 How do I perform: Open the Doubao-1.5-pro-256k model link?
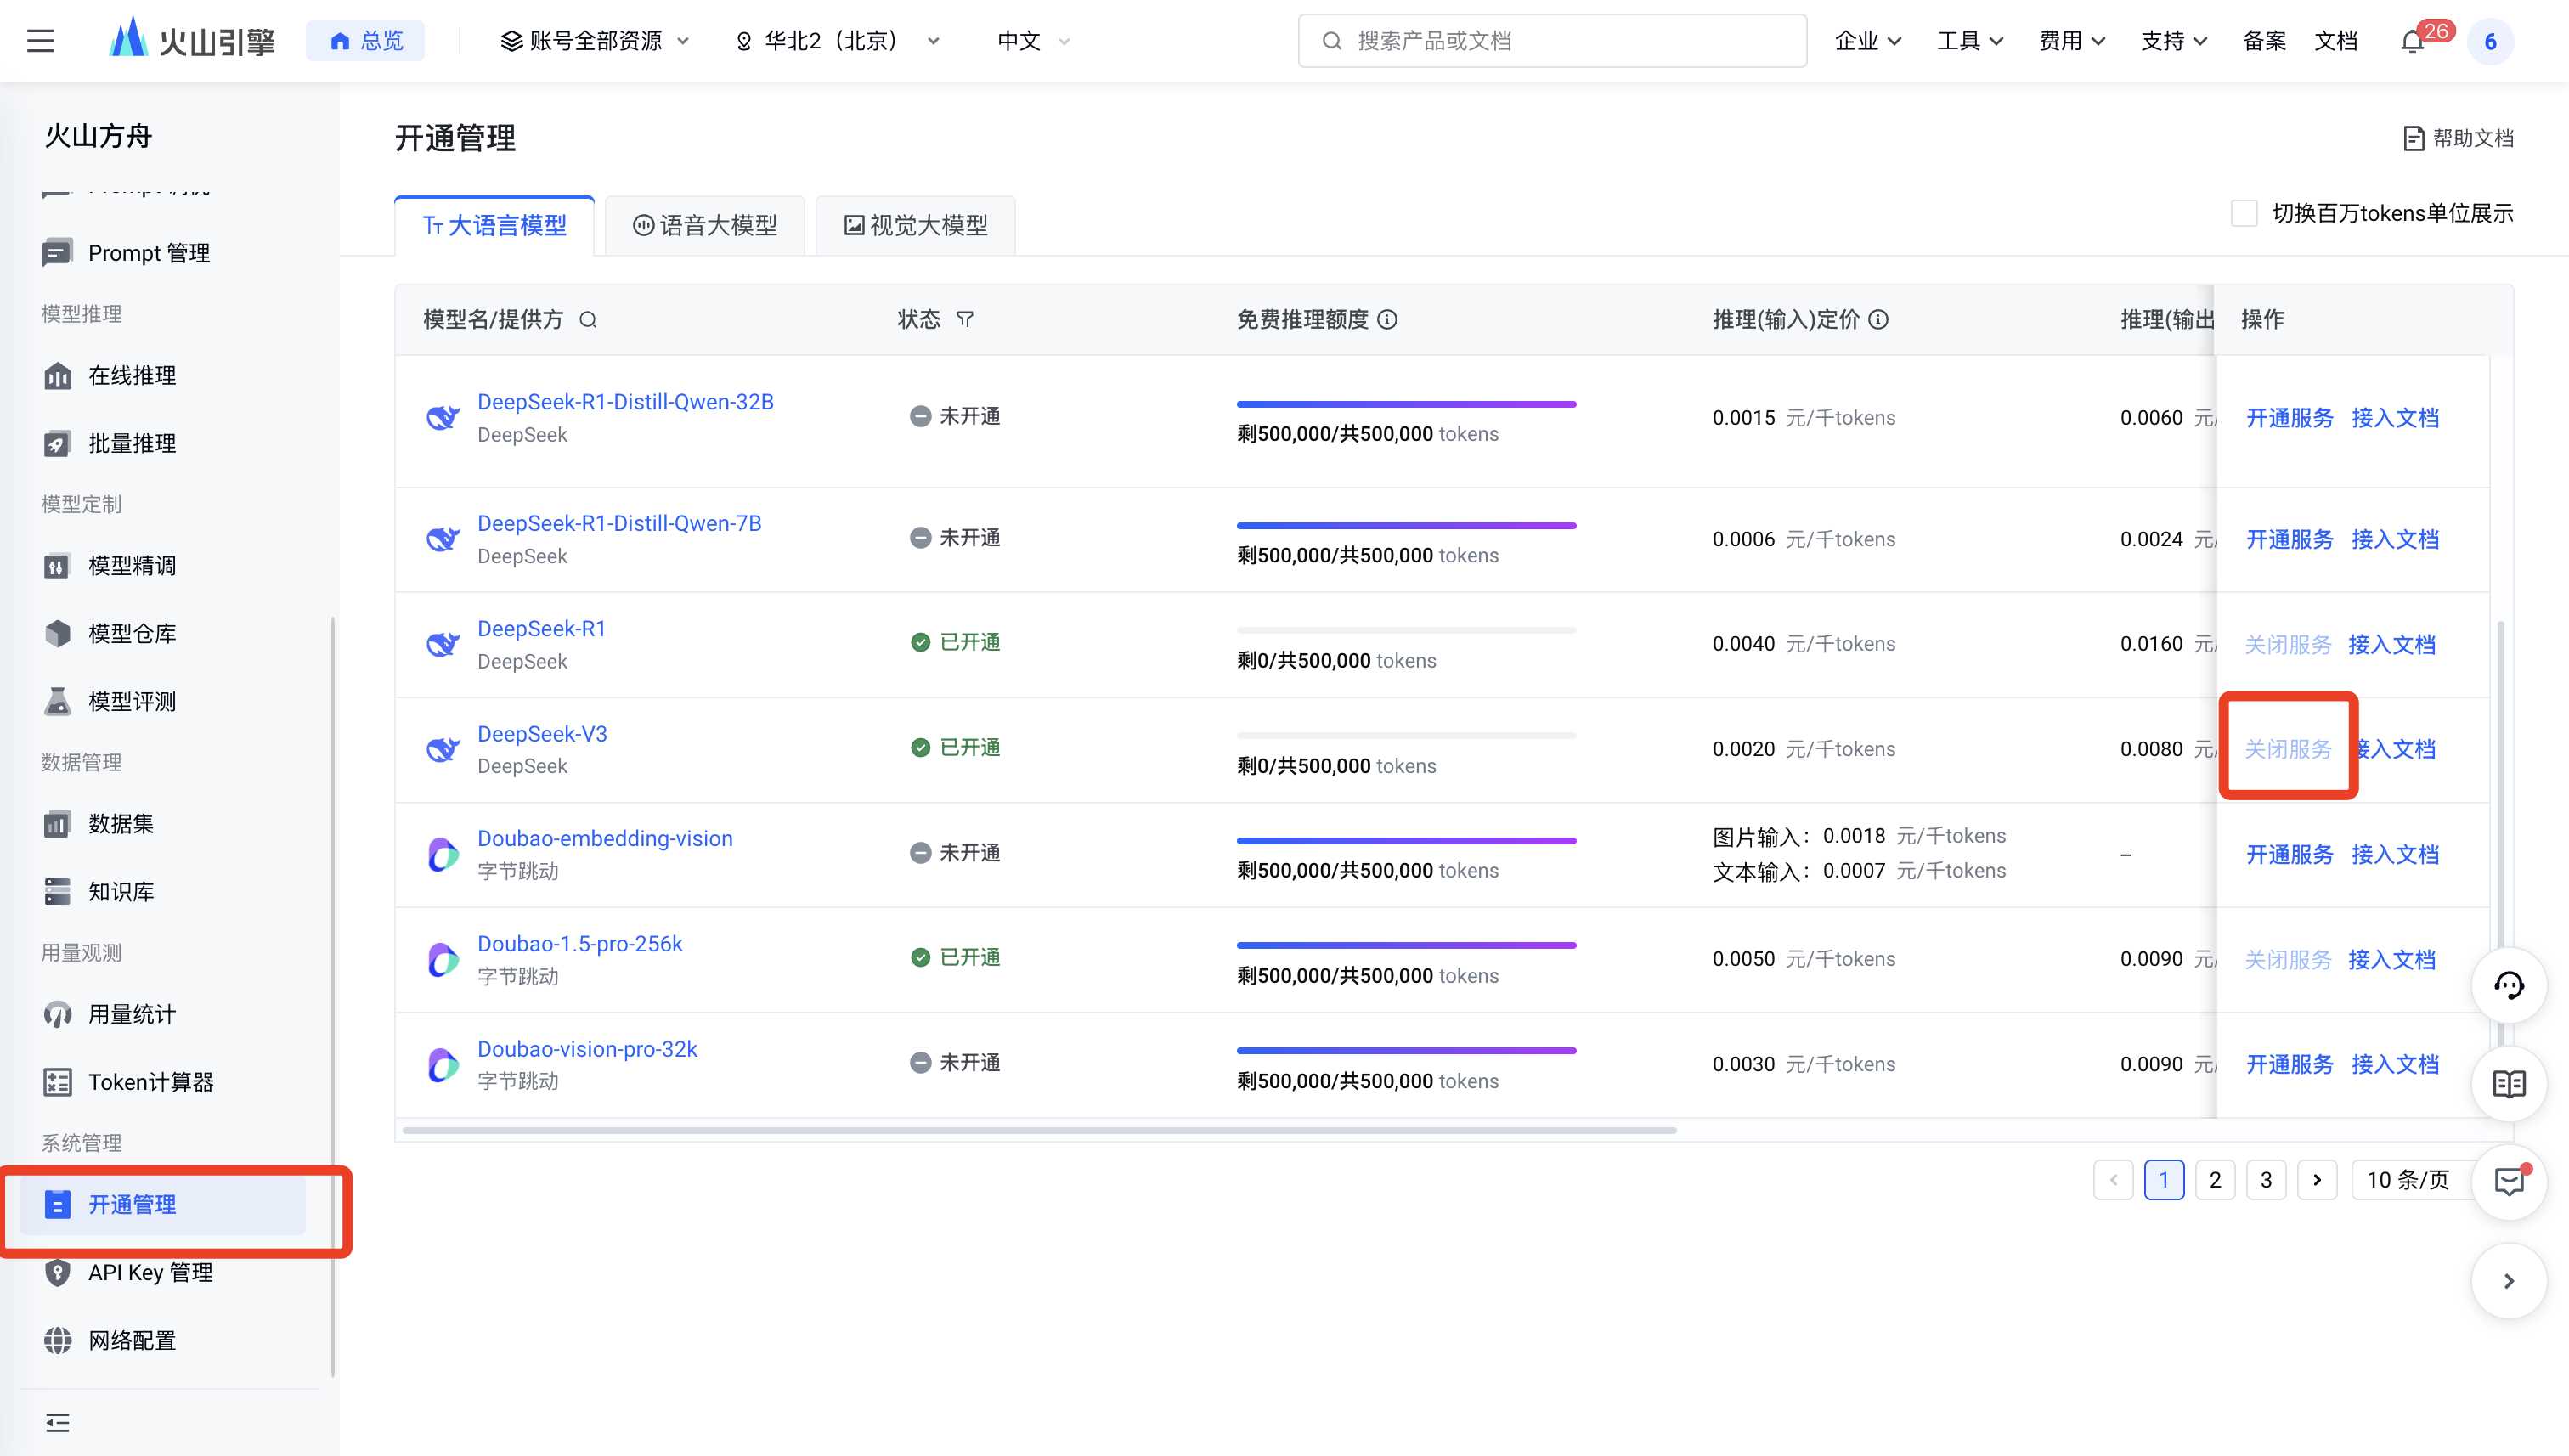click(580, 944)
